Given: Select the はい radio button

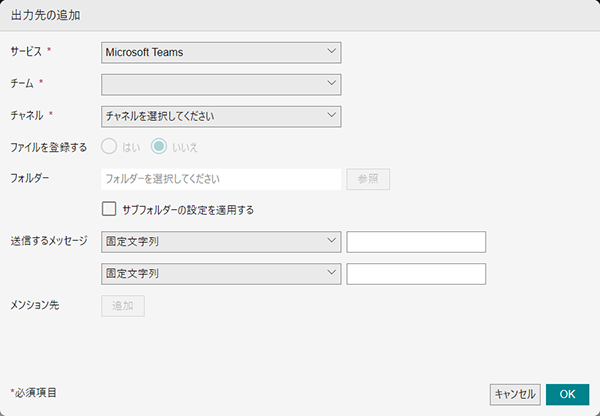Looking at the screenshot, I should tap(109, 147).
